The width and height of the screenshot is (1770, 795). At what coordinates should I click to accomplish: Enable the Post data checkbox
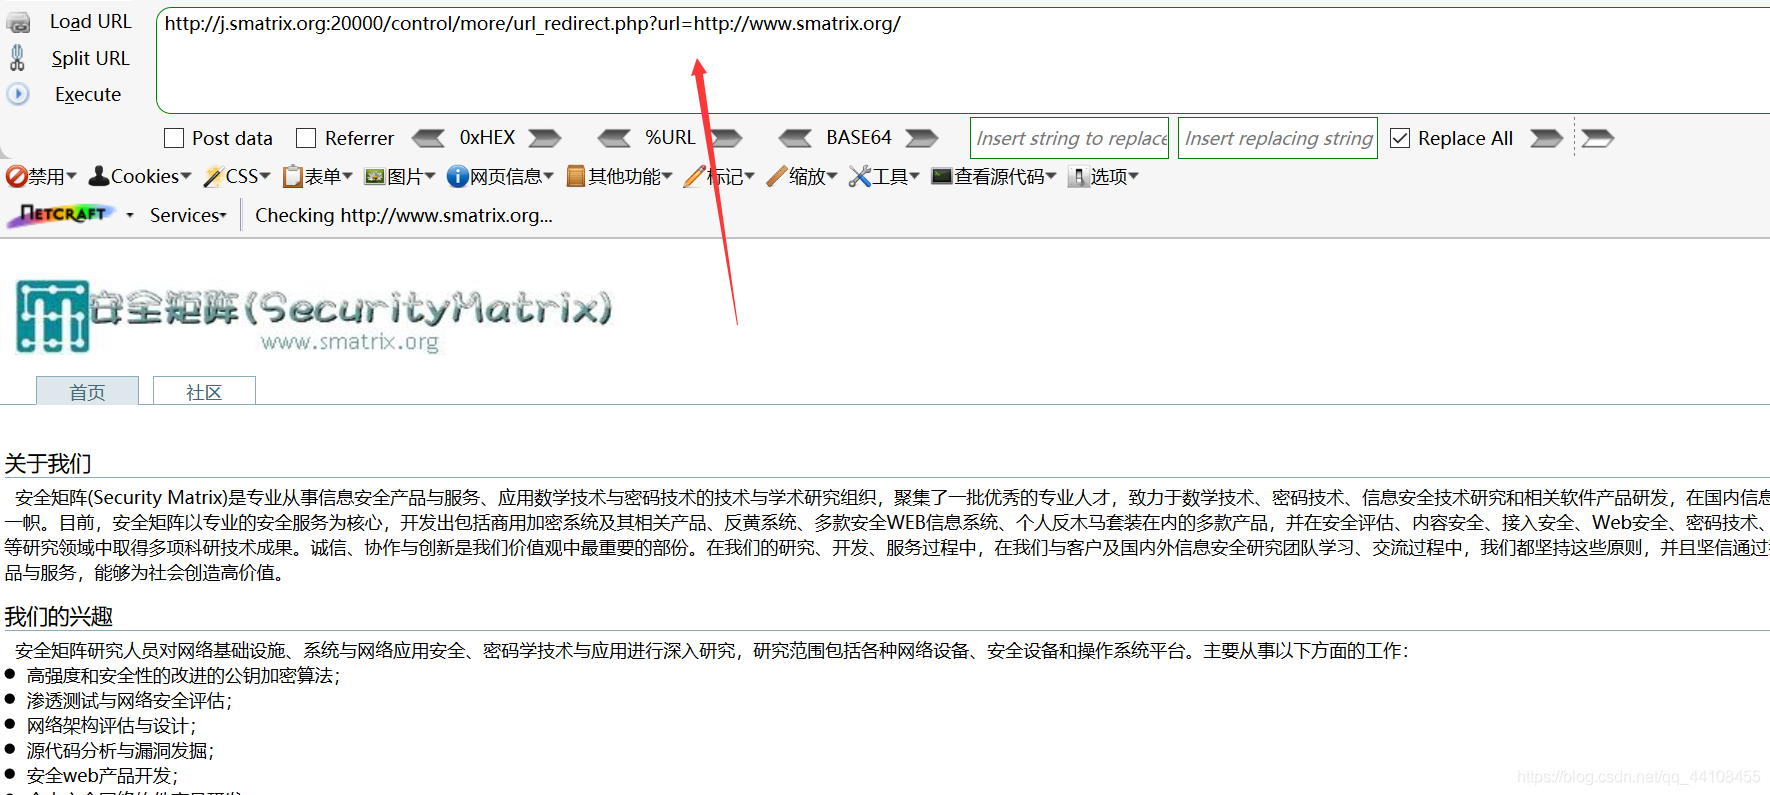174,138
